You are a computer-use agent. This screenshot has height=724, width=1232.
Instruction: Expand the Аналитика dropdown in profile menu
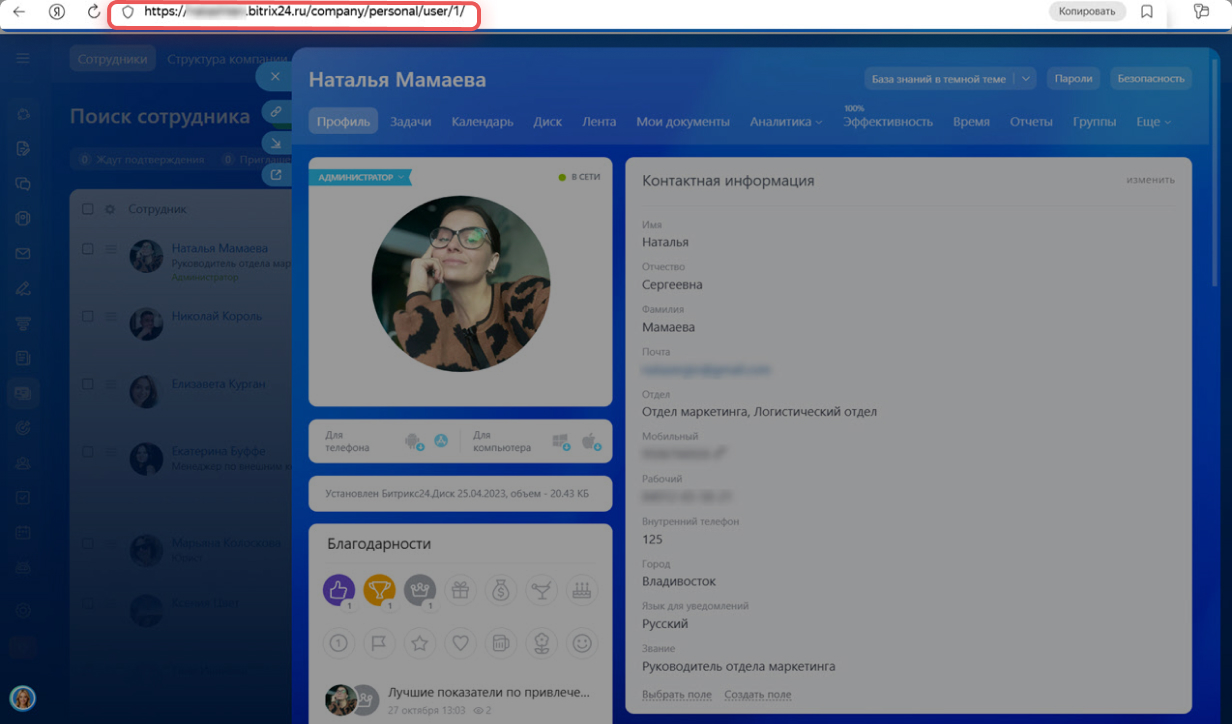[x=786, y=122]
